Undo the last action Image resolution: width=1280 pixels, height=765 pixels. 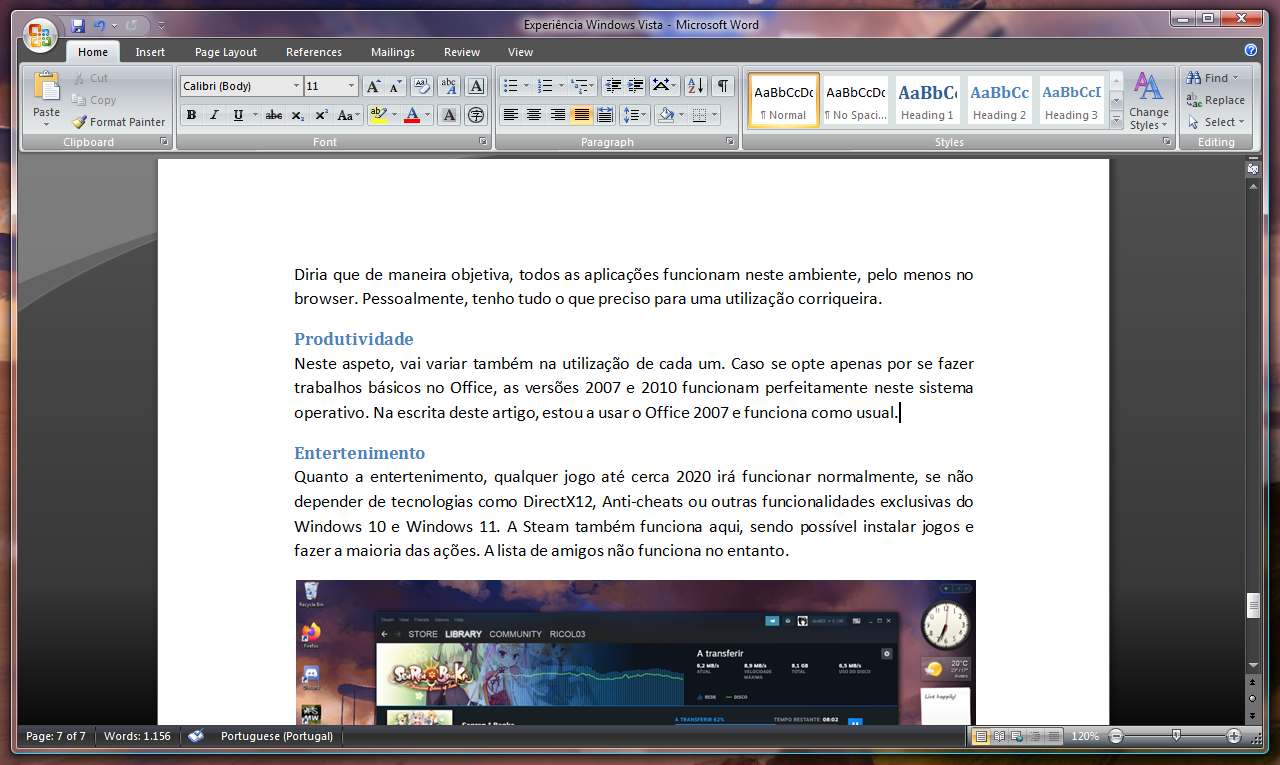(100, 25)
